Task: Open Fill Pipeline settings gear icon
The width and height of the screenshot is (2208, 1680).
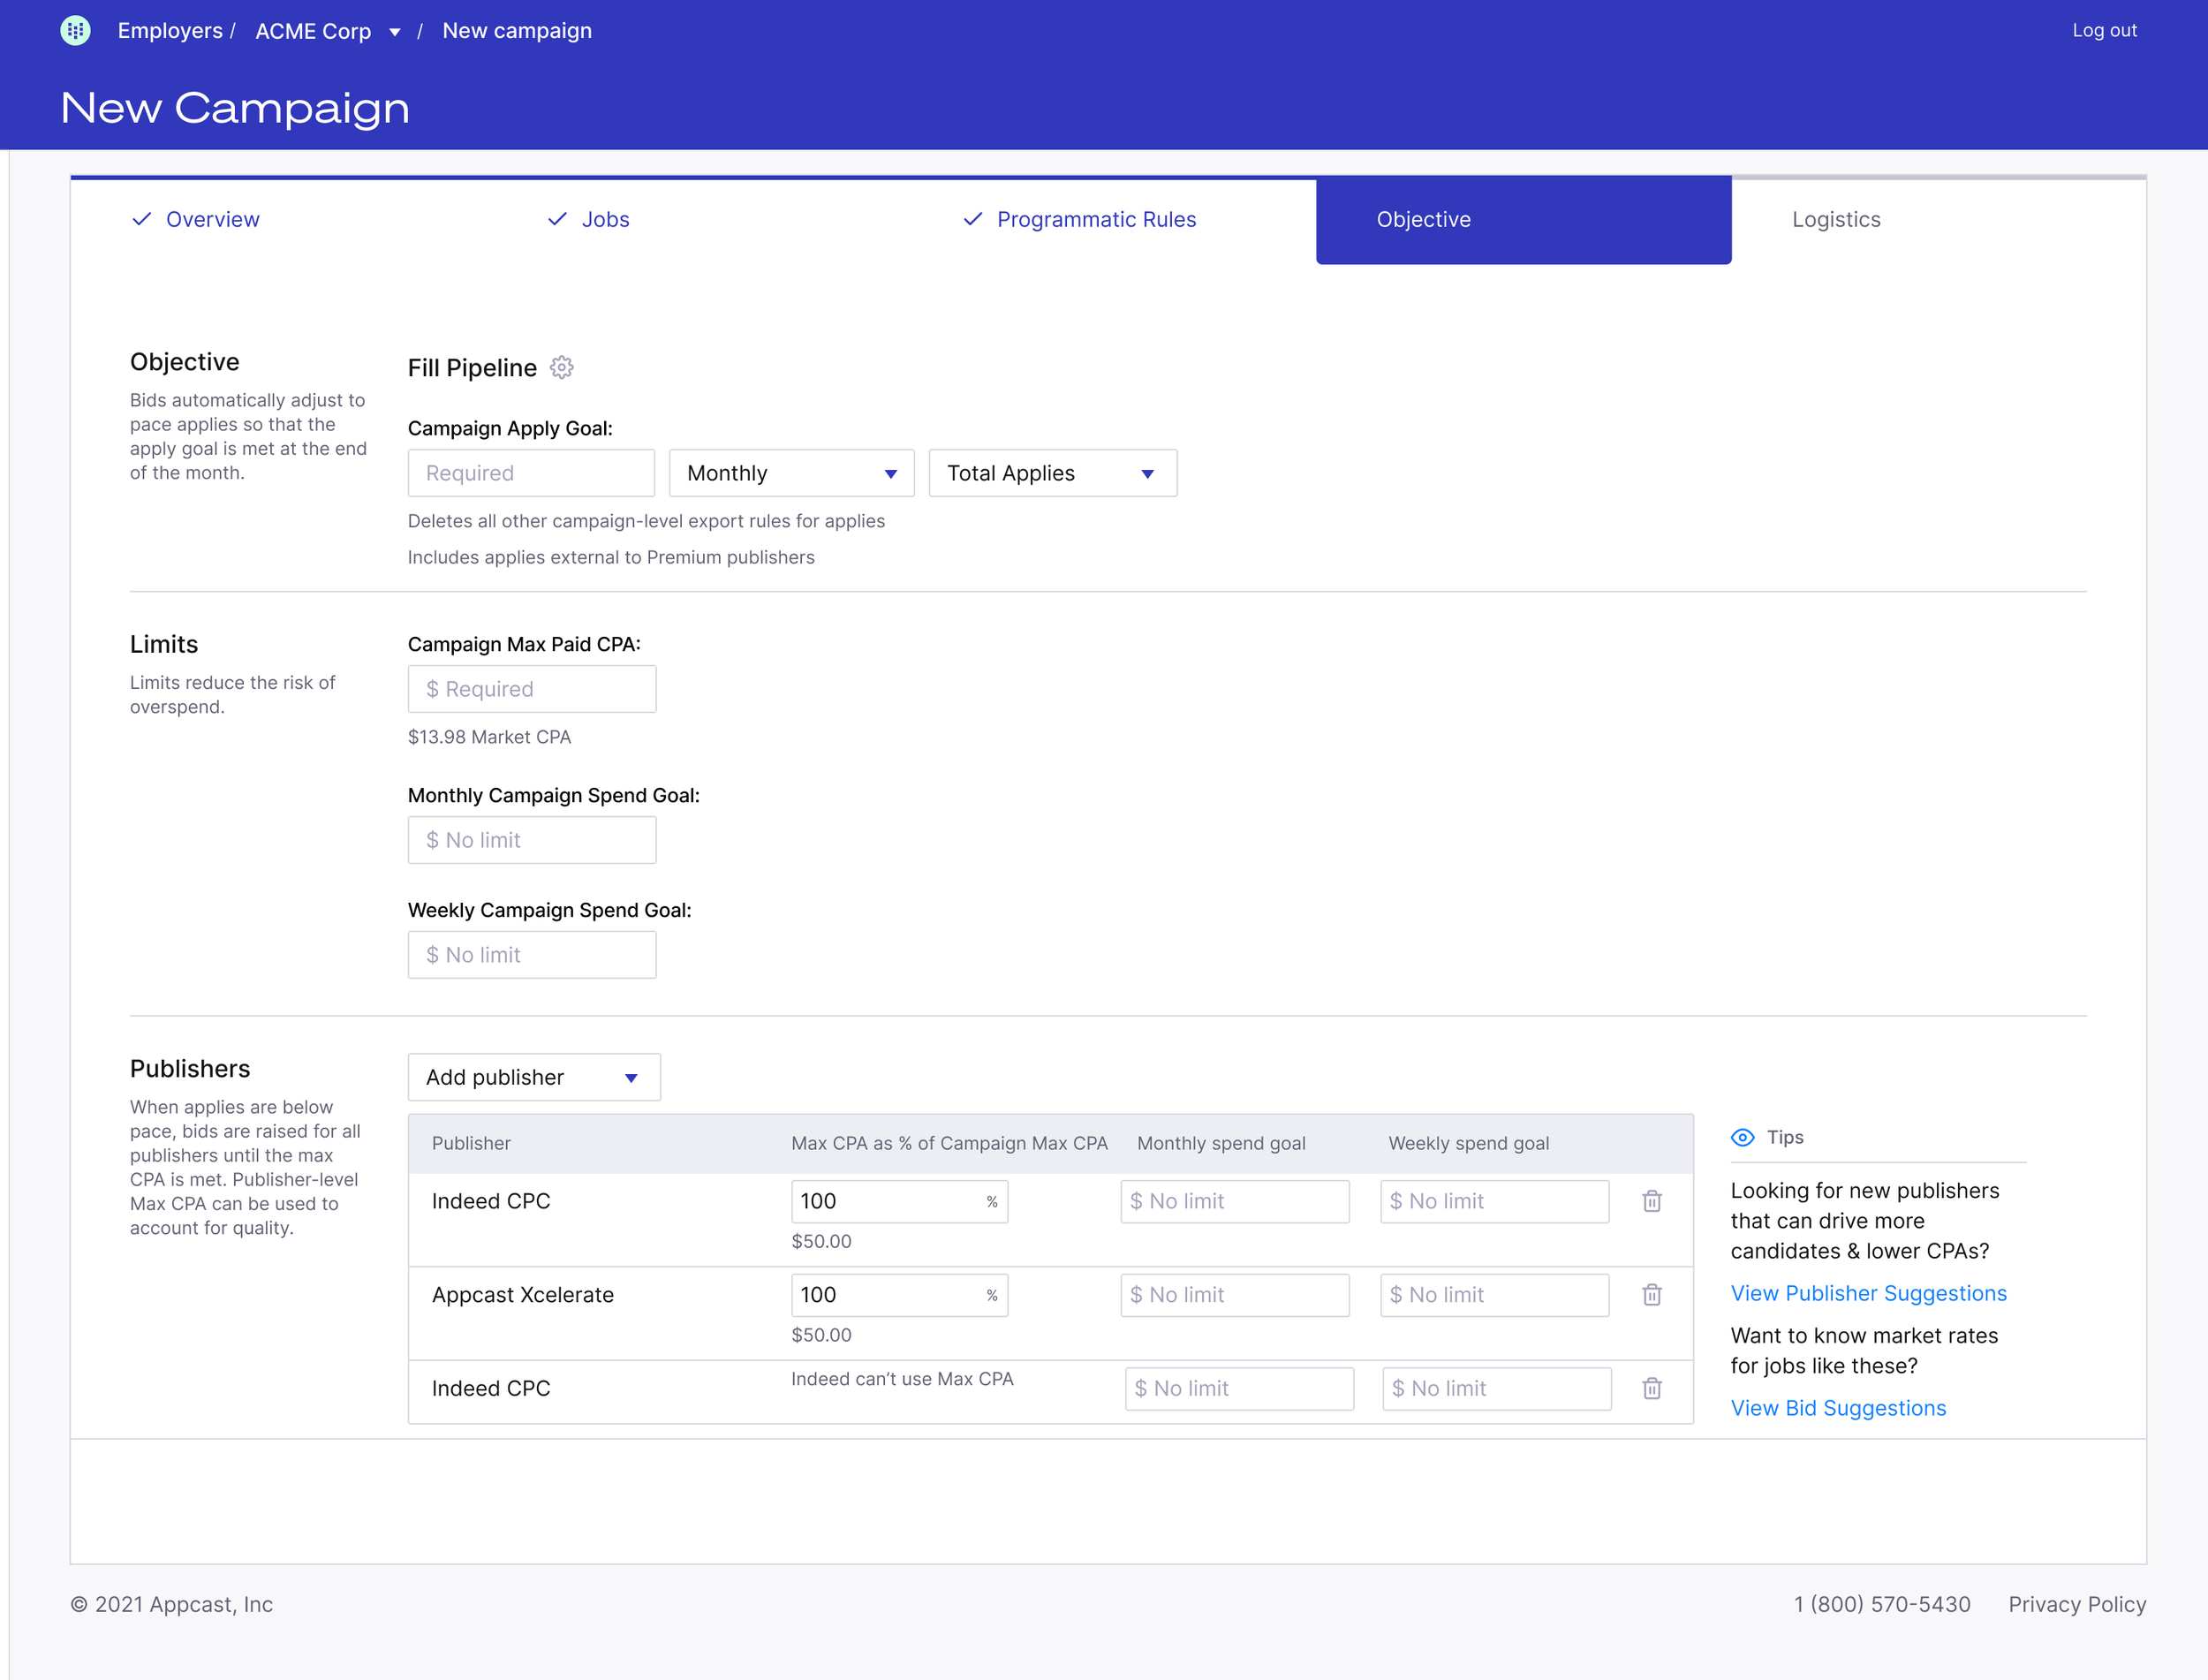Action: tap(562, 368)
